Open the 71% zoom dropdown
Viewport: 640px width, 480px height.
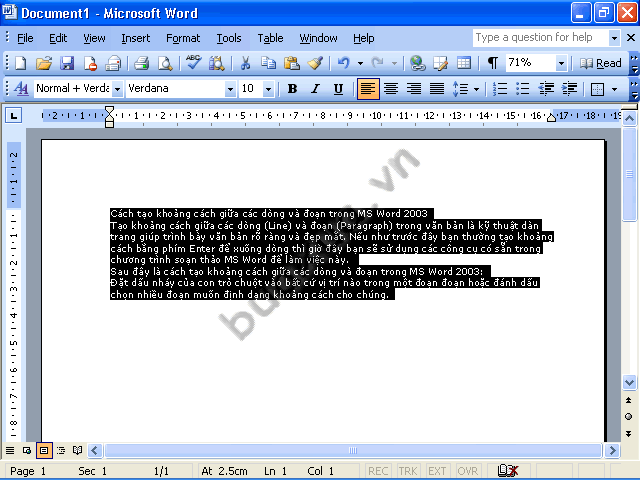[562, 63]
